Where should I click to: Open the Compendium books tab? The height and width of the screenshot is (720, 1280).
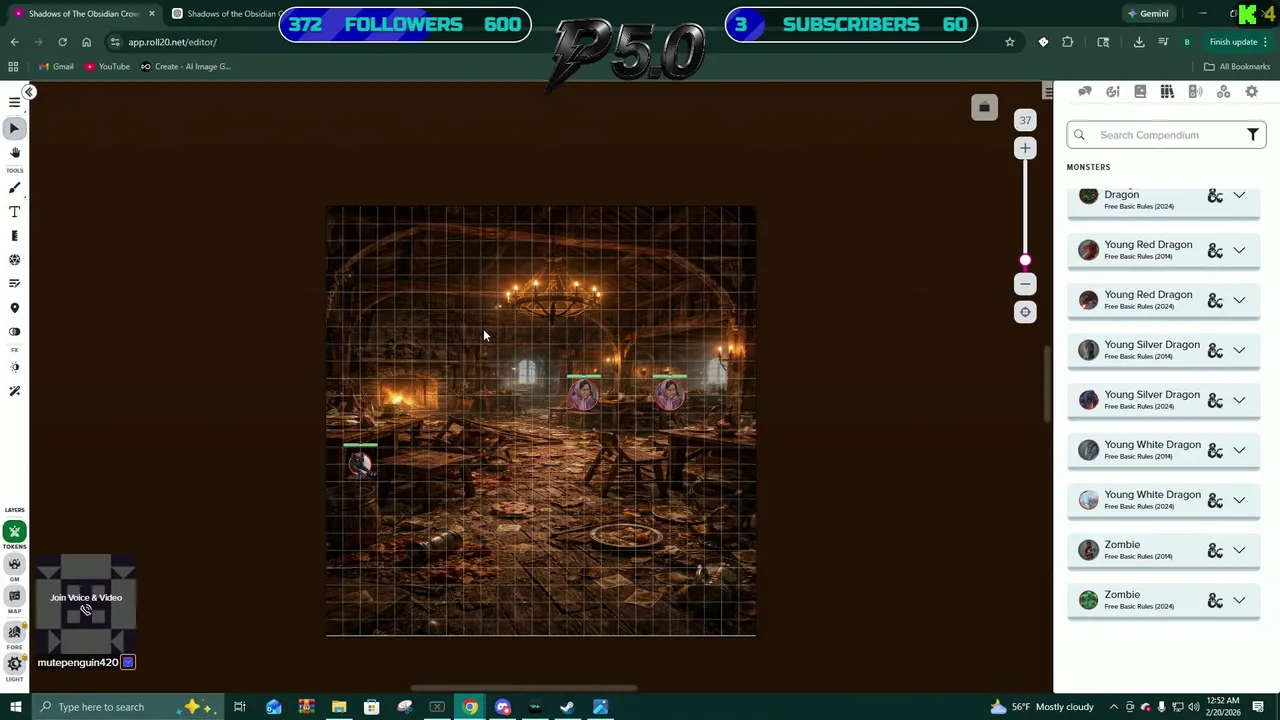tap(1167, 92)
